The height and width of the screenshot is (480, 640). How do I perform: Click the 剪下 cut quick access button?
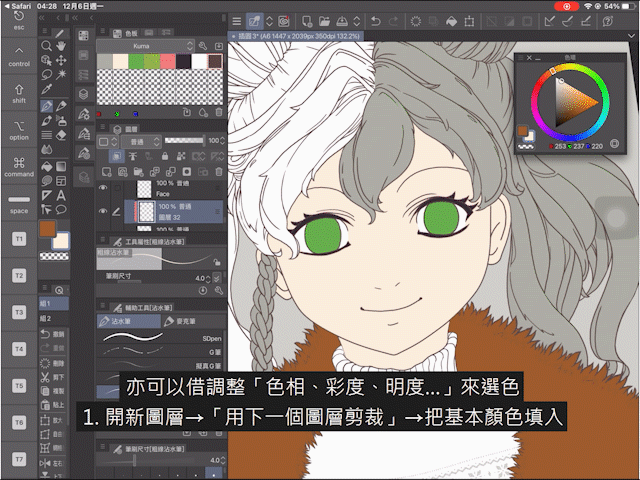click(x=53, y=377)
